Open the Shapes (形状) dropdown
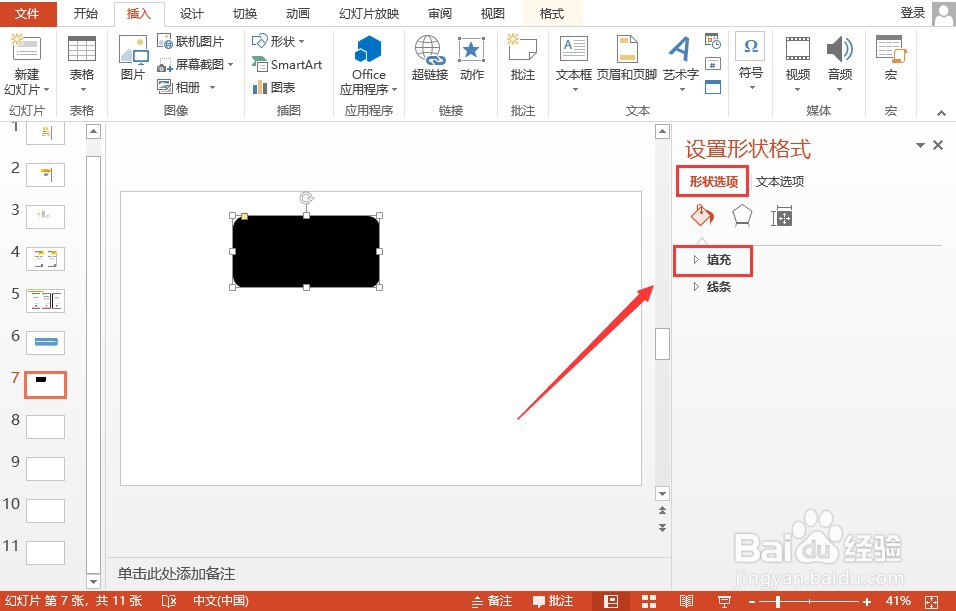This screenshot has height=611, width=956. tap(278, 41)
